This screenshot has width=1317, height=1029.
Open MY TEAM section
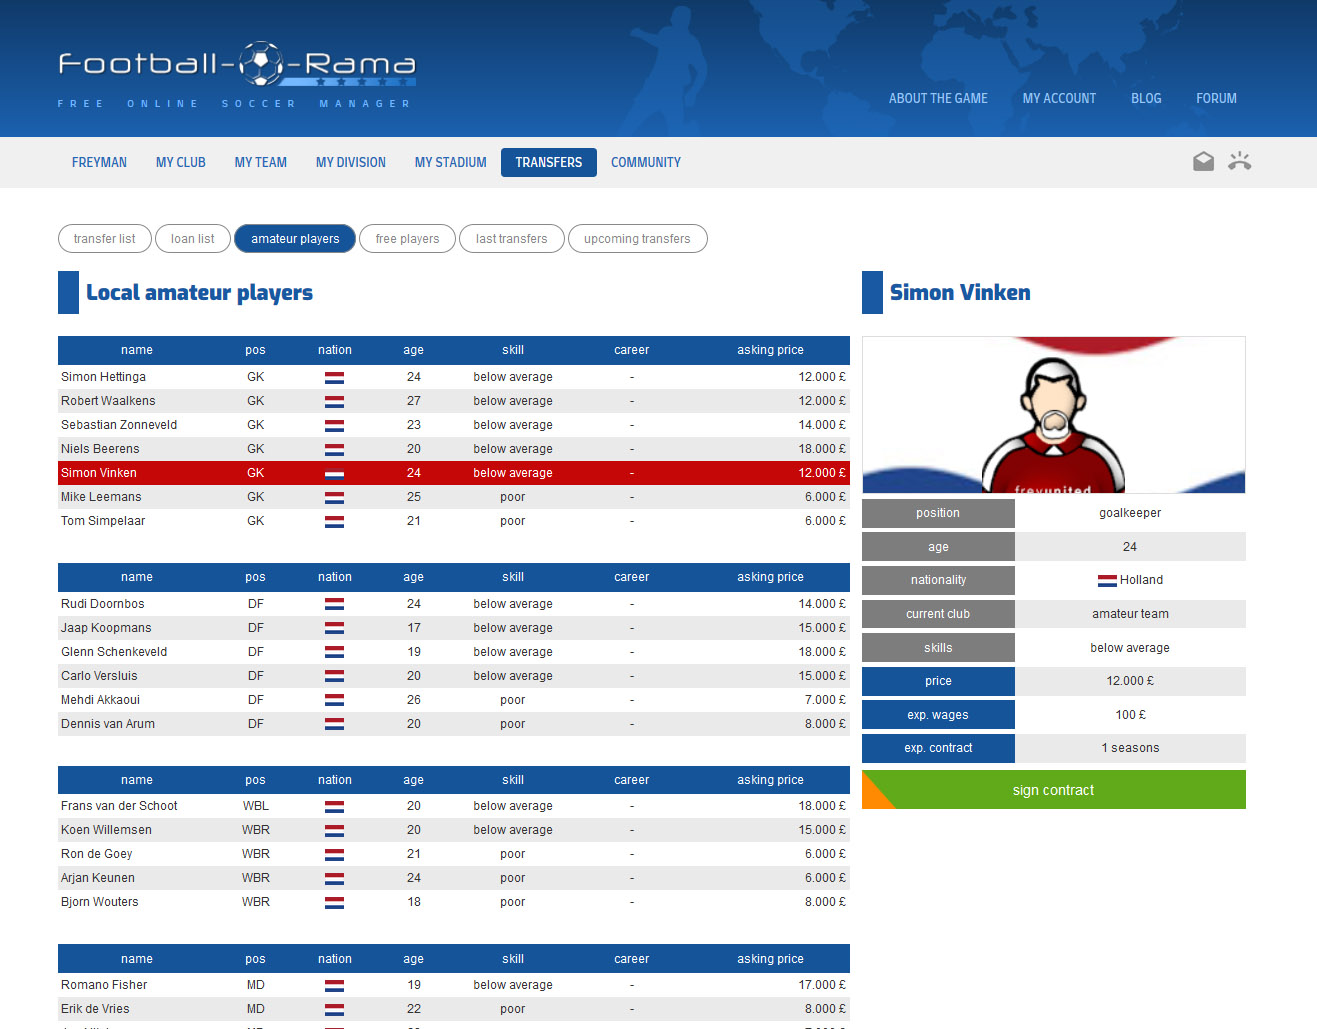coord(261,162)
